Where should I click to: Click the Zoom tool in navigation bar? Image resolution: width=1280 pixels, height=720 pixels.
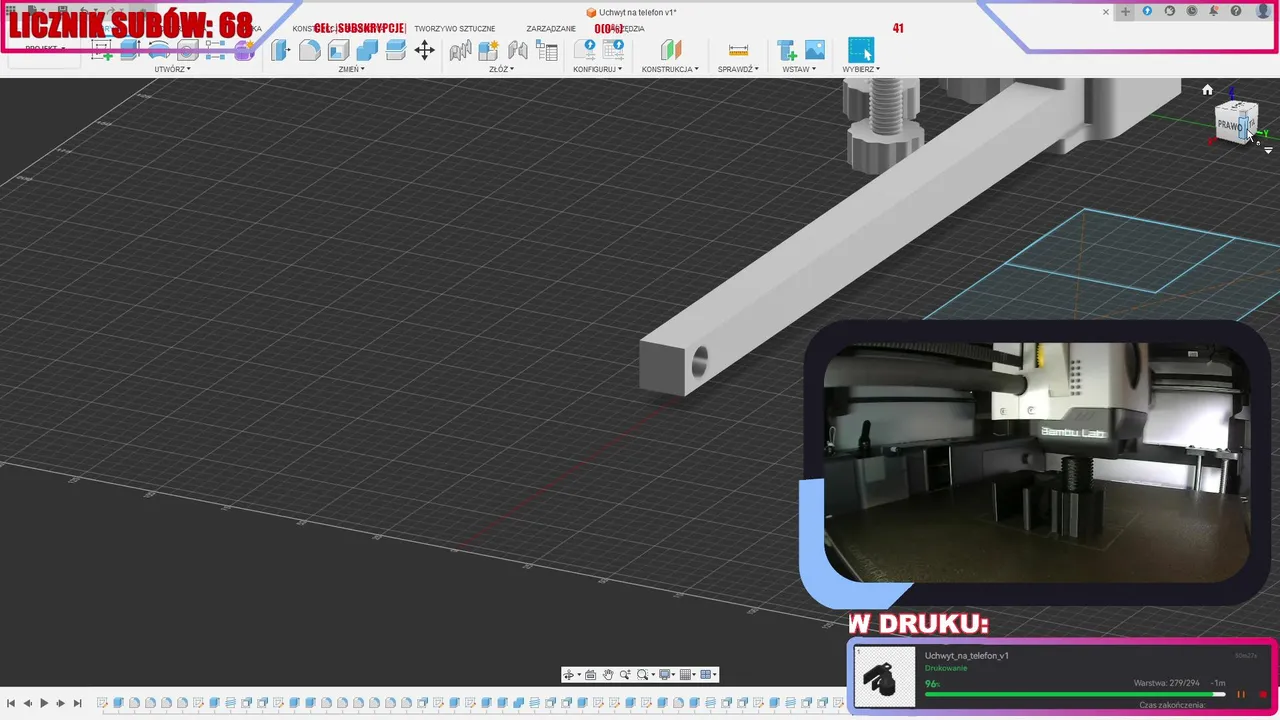click(x=625, y=675)
